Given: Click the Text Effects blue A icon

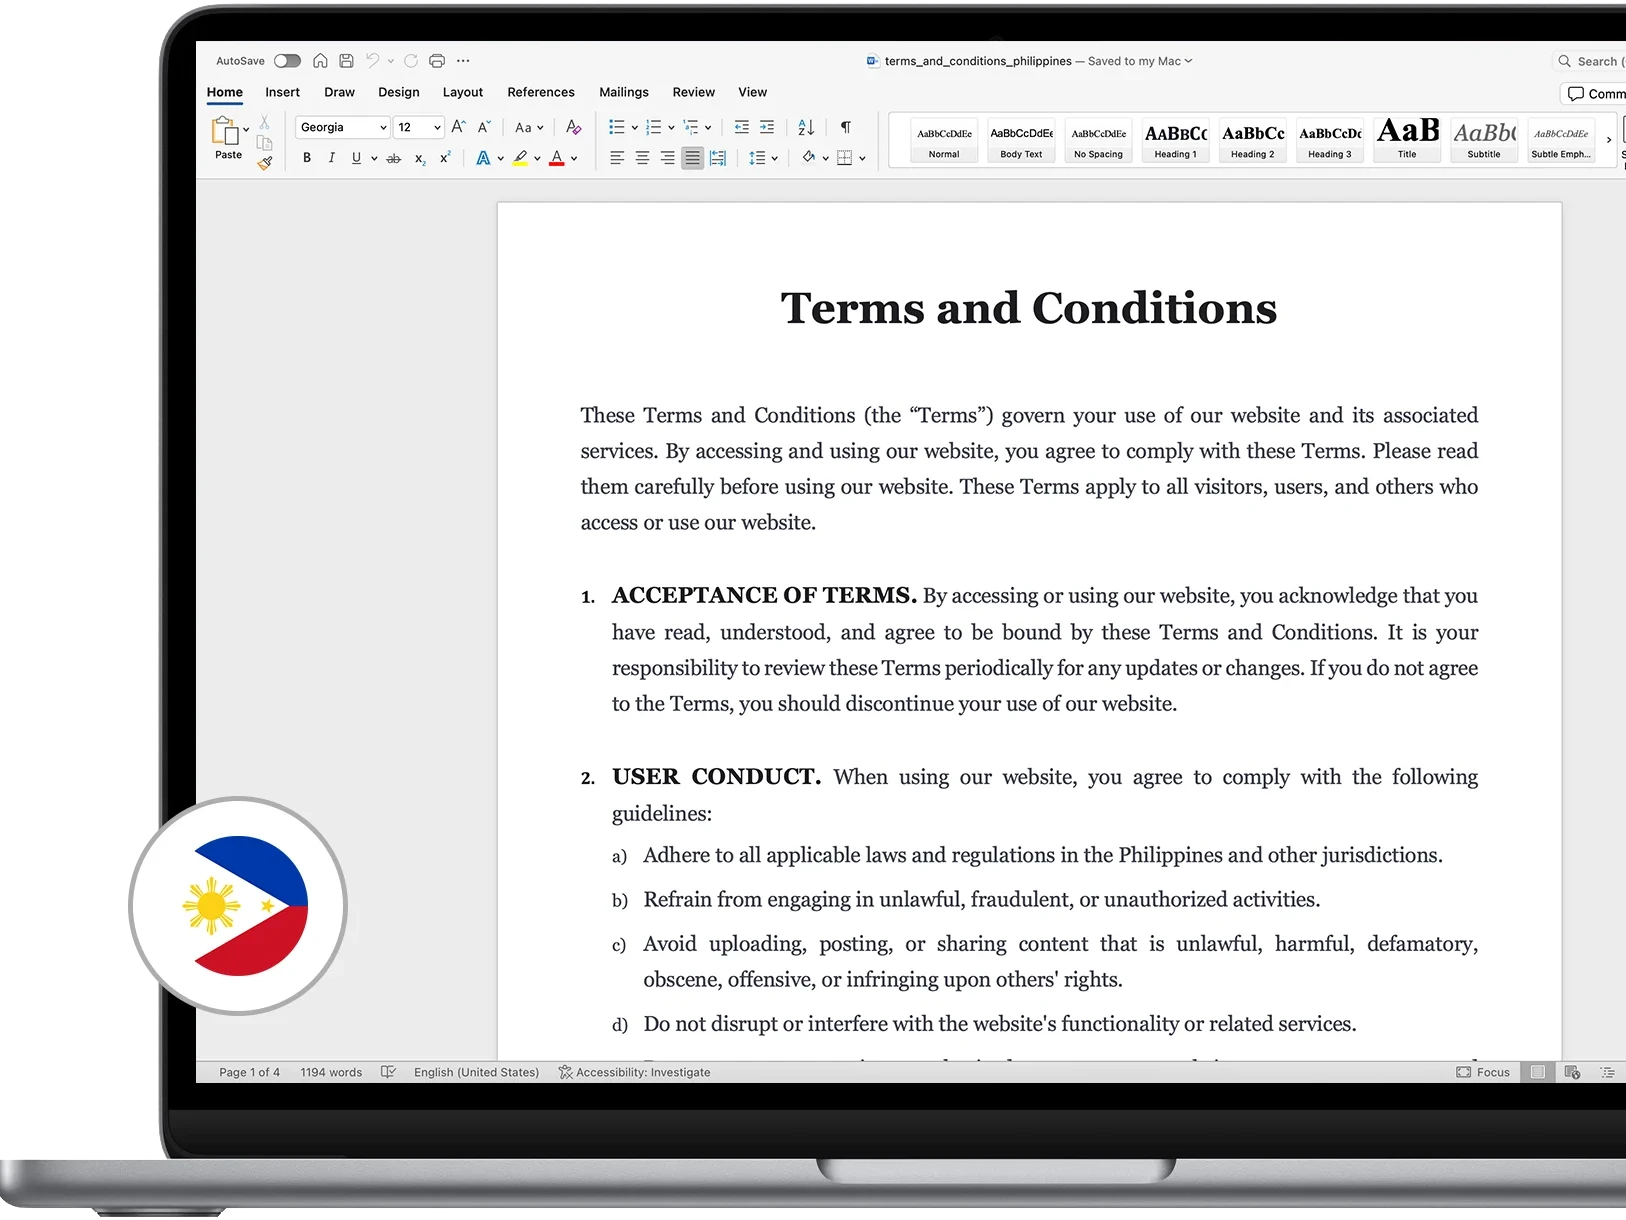Looking at the screenshot, I should pyautogui.click(x=483, y=158).
